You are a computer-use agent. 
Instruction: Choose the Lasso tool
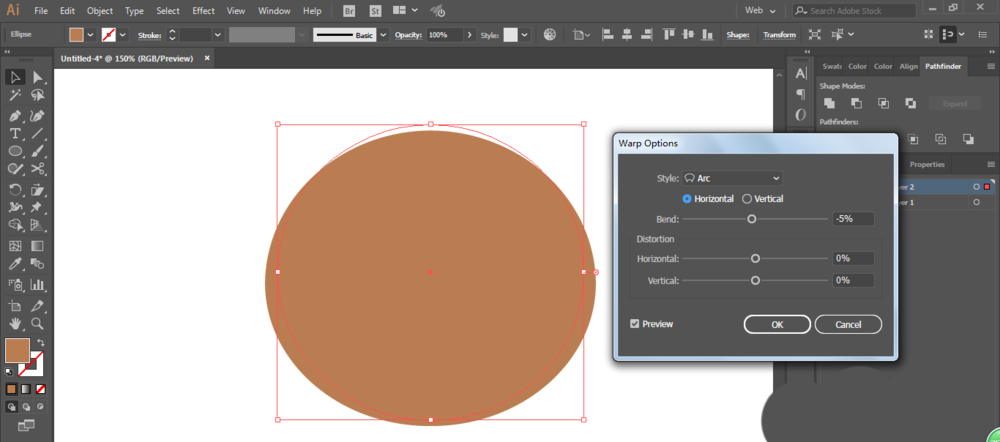[38, 96]
